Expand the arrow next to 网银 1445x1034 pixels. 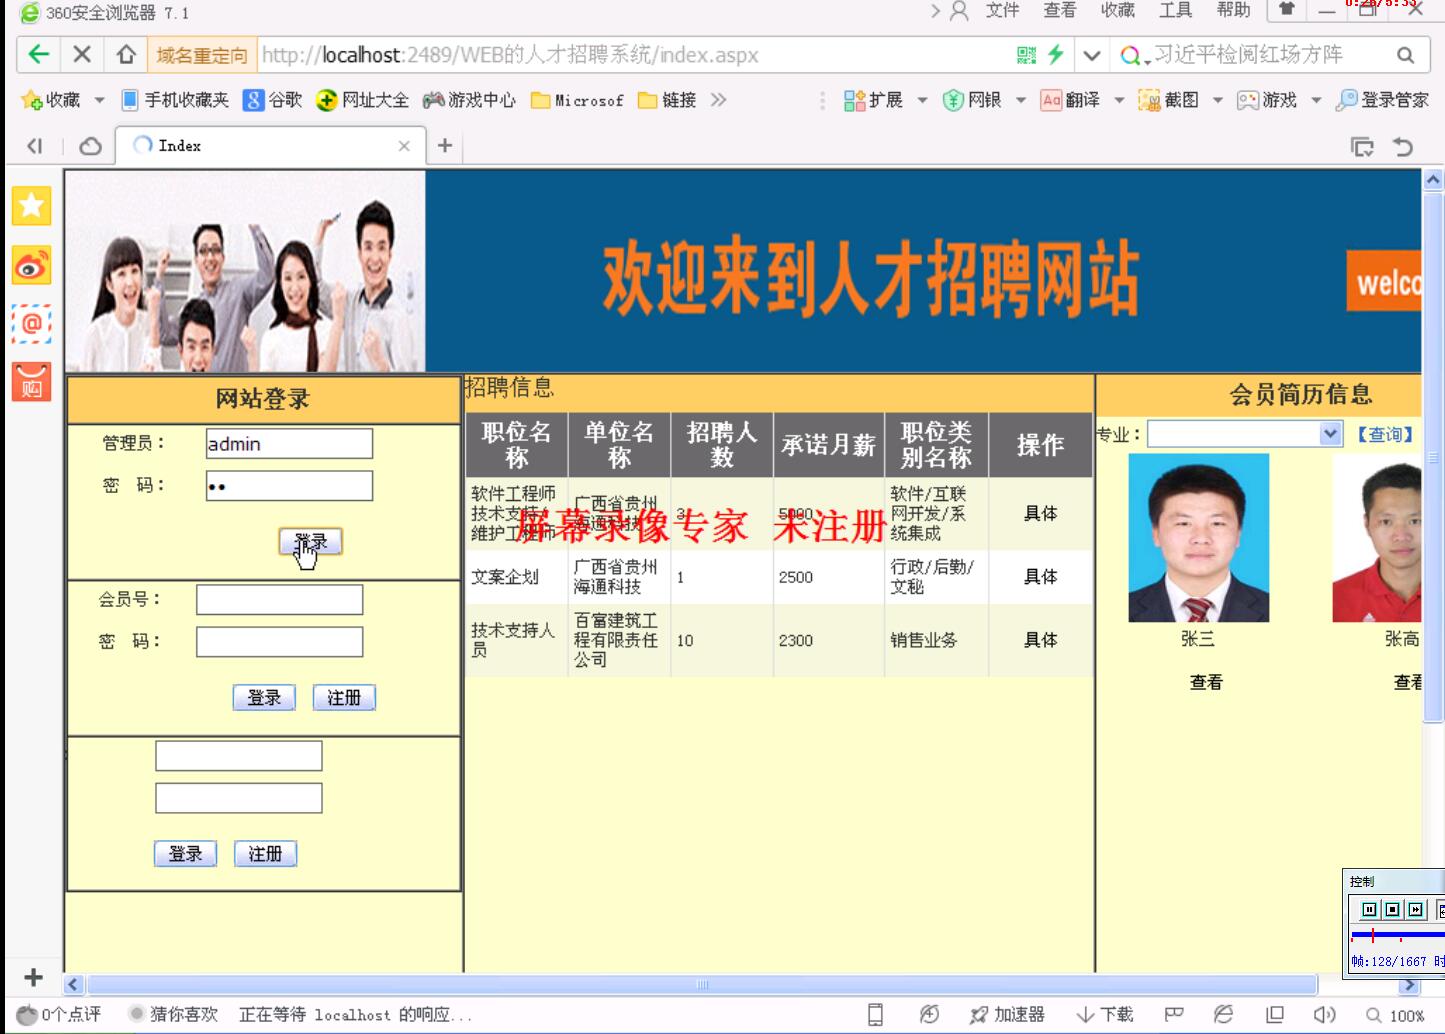pyautogui.click(x=1021, y=100)
